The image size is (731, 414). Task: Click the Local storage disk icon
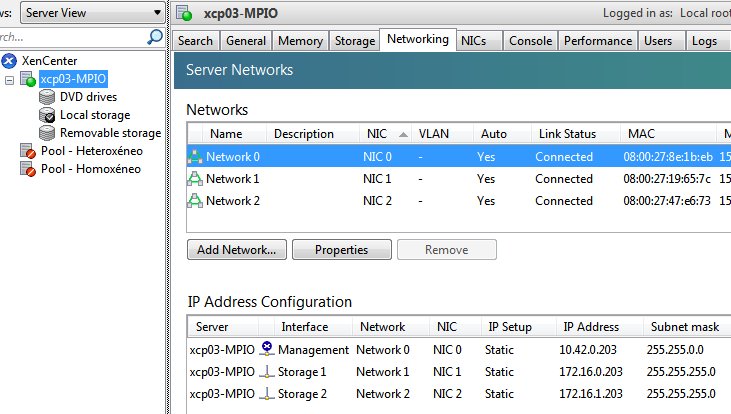click(x=47, y=115)
